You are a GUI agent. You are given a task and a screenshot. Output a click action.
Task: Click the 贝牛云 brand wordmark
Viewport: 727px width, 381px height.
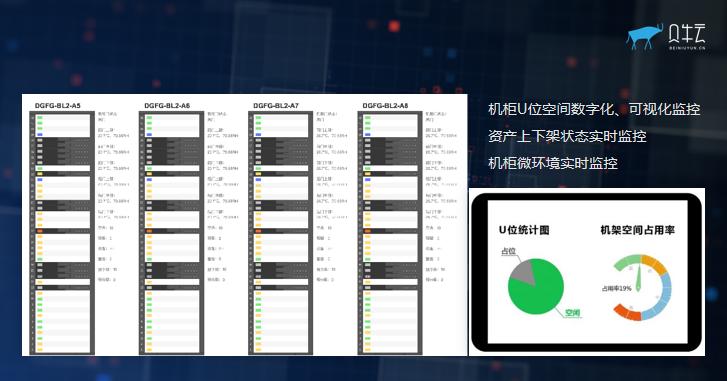[687, 34]
